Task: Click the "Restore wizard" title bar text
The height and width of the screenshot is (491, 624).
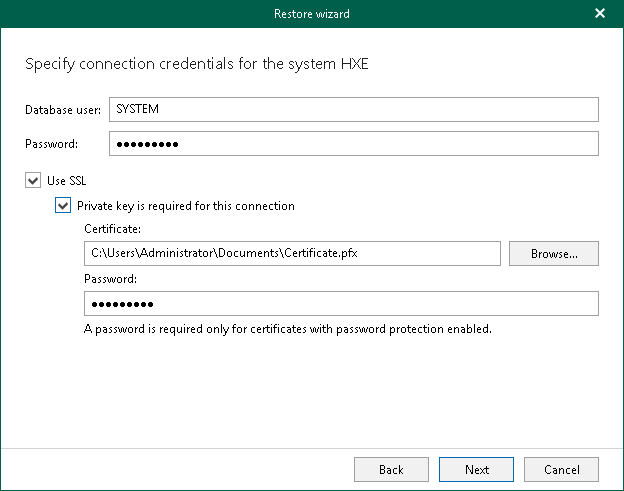Action: [x=312, y=14]
